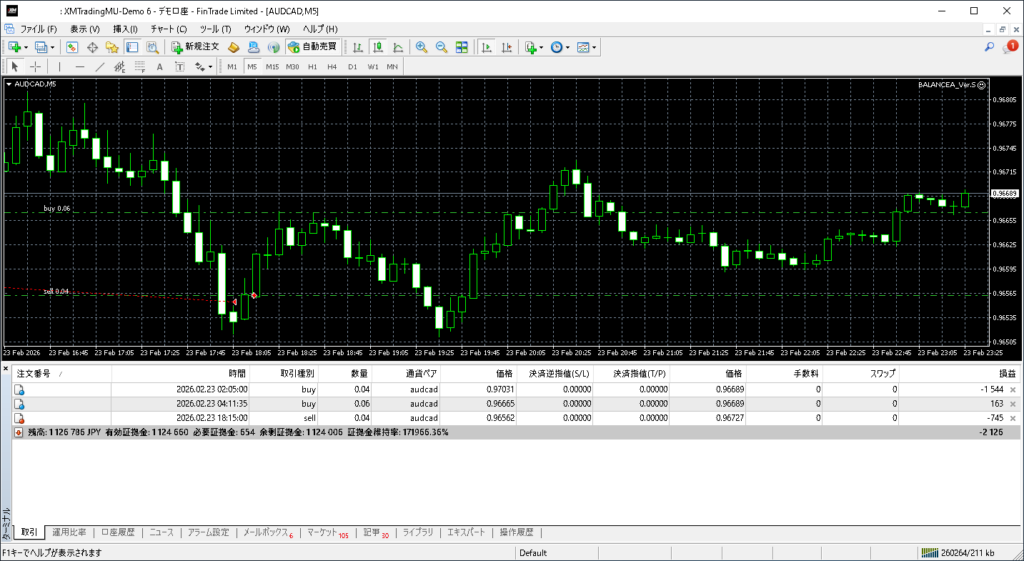Expand the indicators list dropdown arrow
The image size is (1024, 561).
pos(541,47)
